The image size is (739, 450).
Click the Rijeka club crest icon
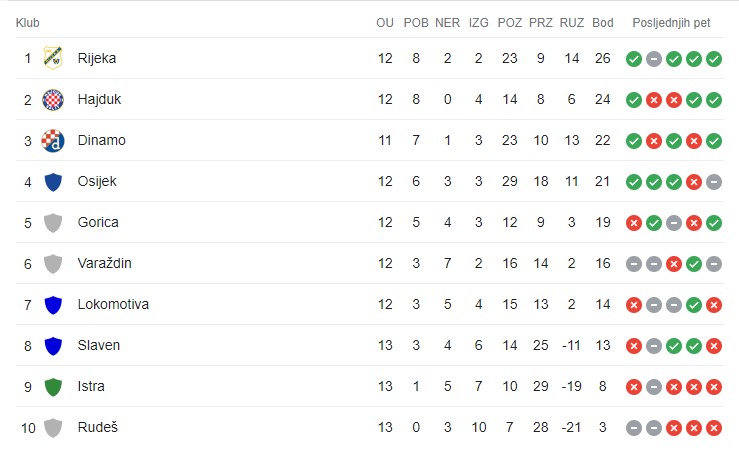(53, 58)
